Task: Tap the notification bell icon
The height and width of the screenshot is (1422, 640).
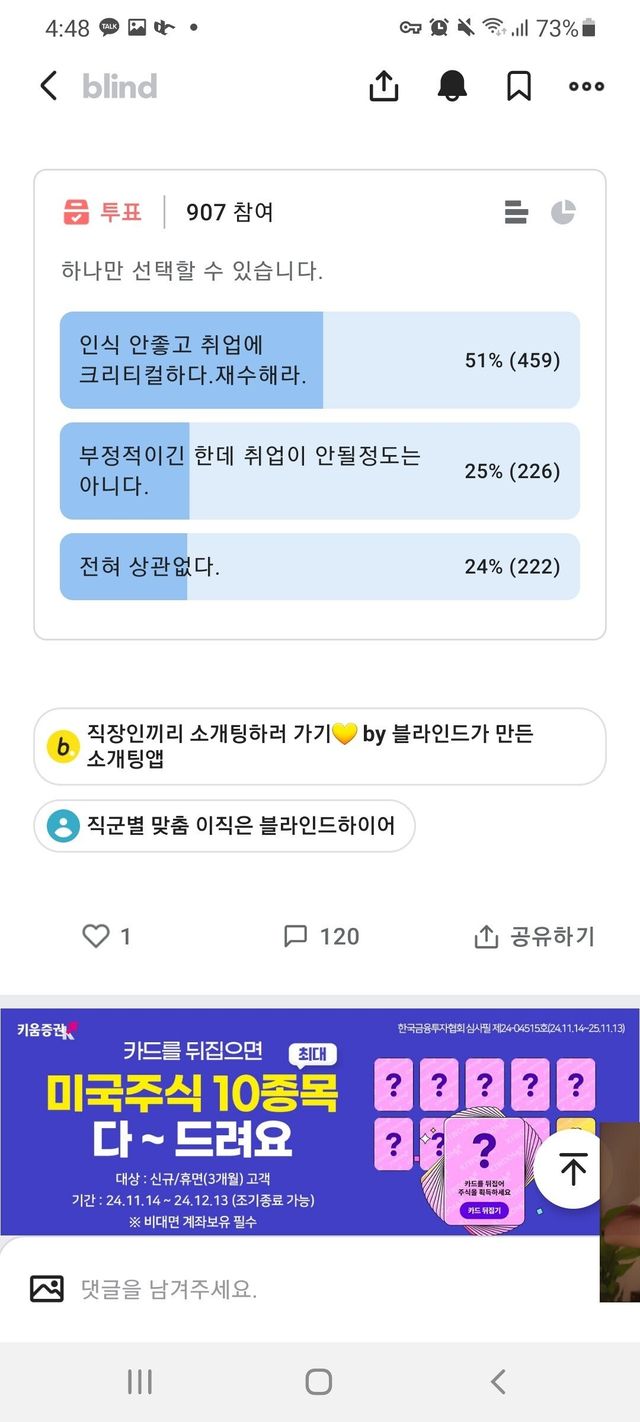Action: point(452,87)
